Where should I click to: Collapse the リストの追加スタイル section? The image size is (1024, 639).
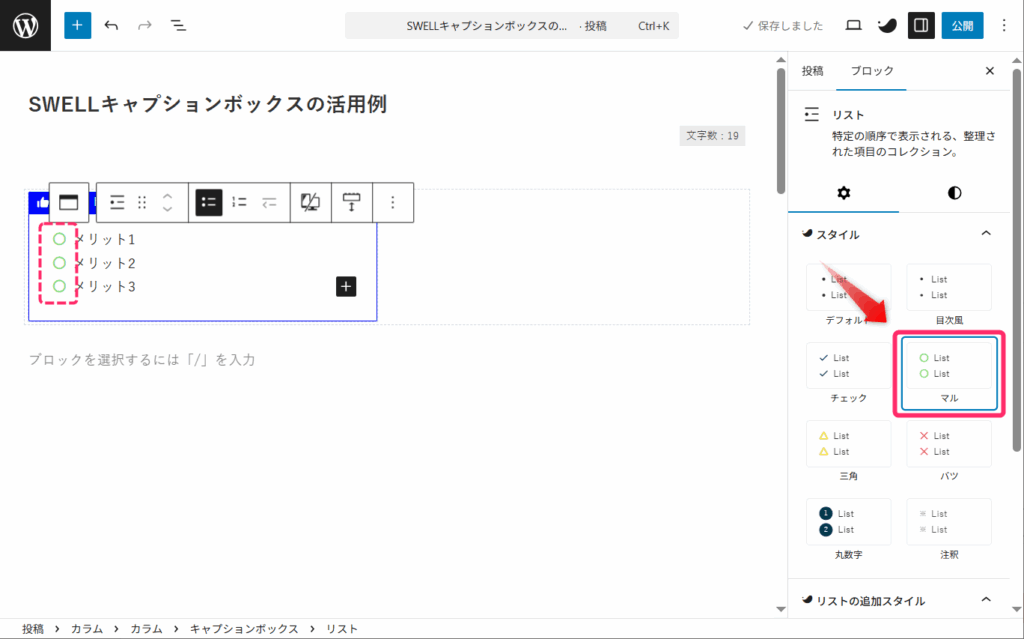(x=986, y=600)
